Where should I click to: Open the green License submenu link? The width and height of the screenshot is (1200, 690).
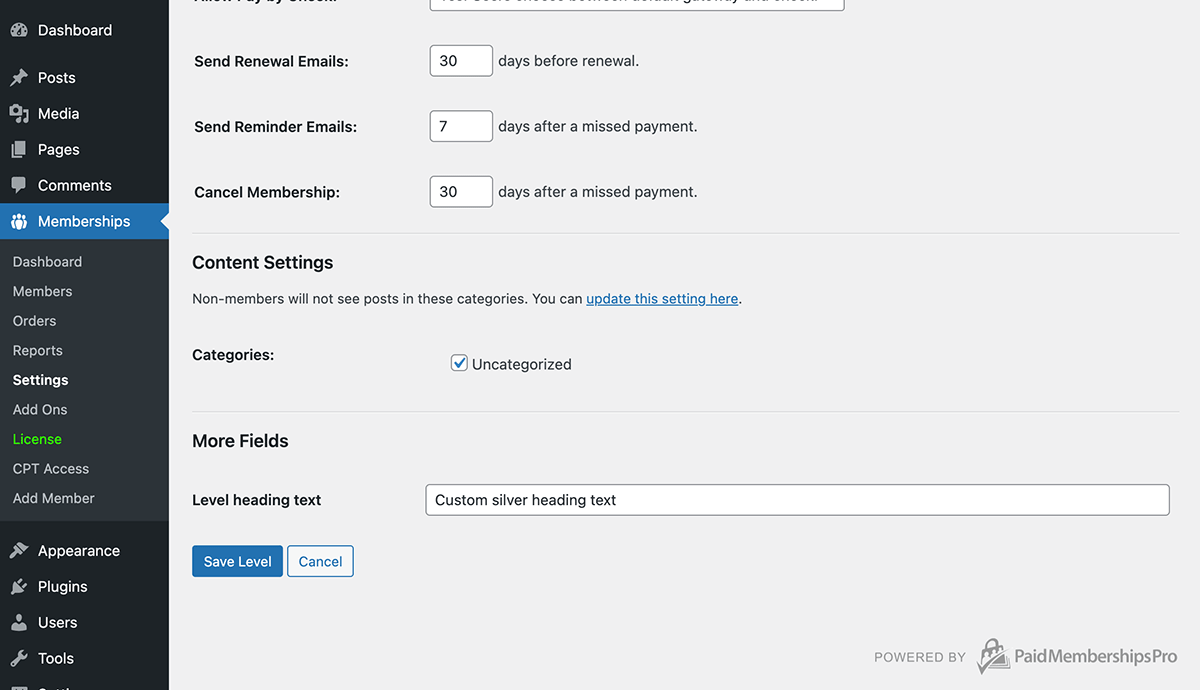(x=37, y=439)
